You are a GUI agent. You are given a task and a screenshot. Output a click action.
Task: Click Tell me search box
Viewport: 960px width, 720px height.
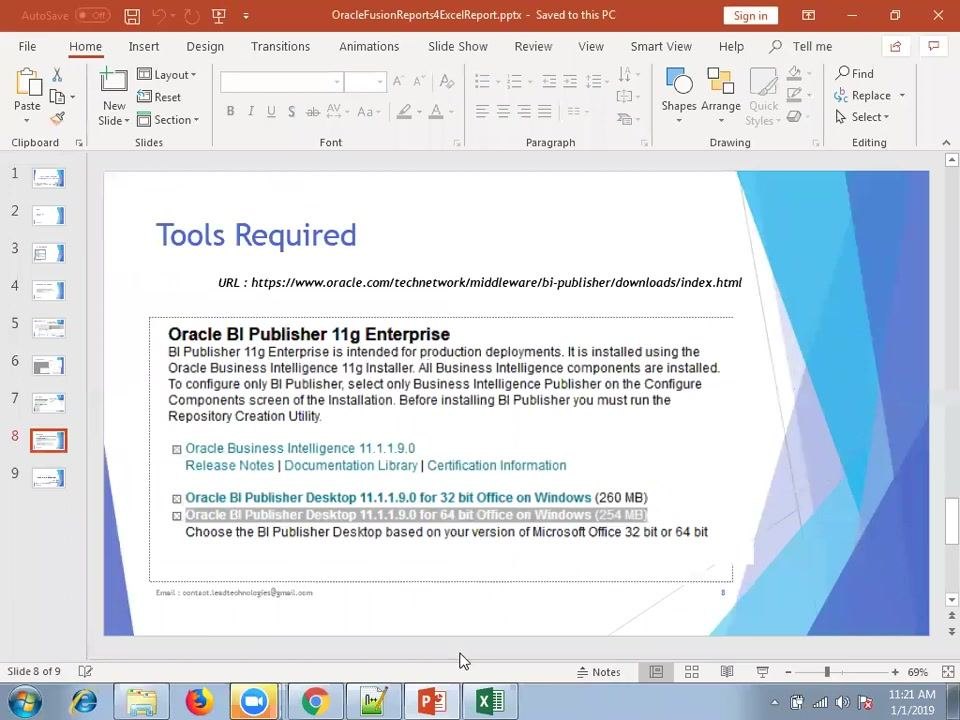coord(802,47)
